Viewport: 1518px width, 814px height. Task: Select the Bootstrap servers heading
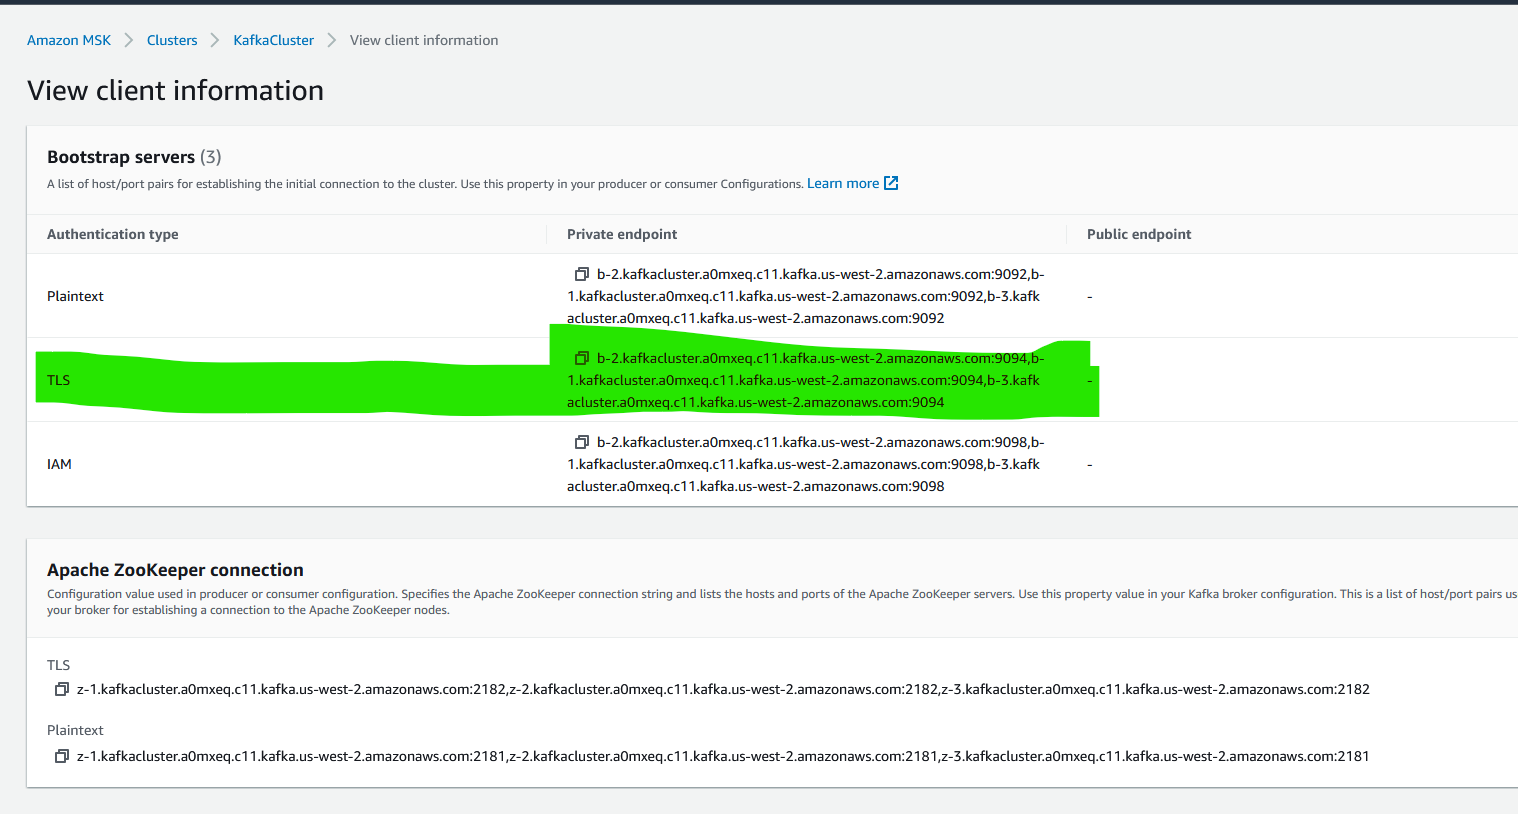point(121,157)
